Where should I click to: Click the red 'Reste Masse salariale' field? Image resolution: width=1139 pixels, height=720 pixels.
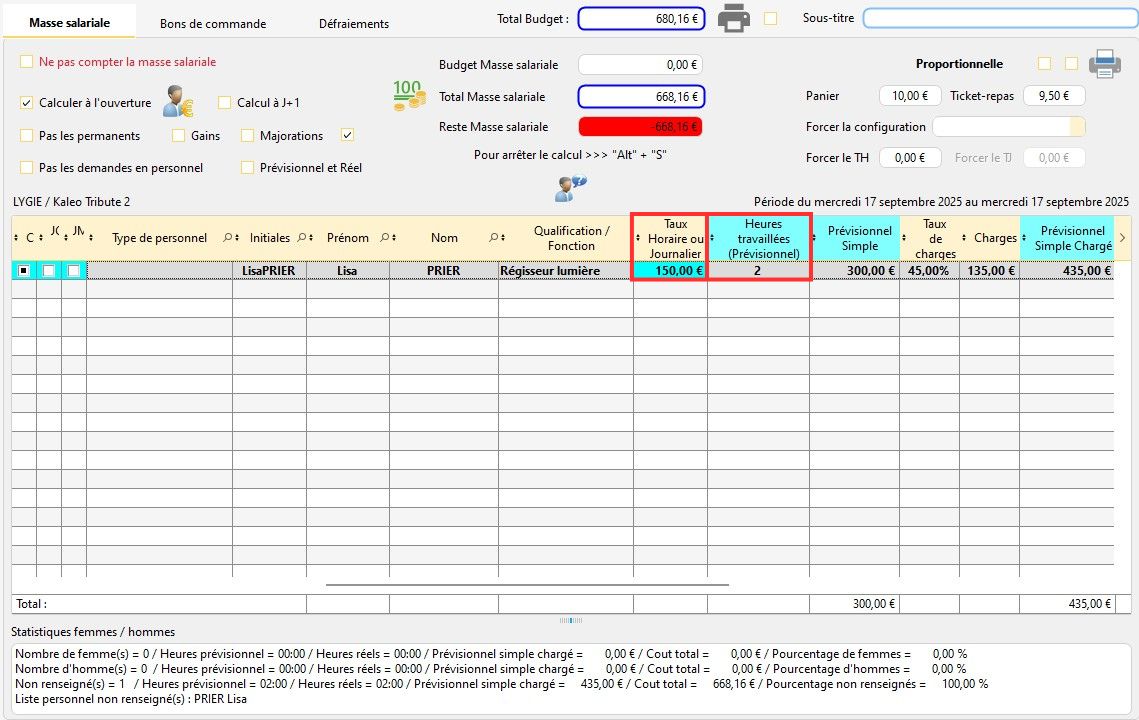click(x=641, y=127)
